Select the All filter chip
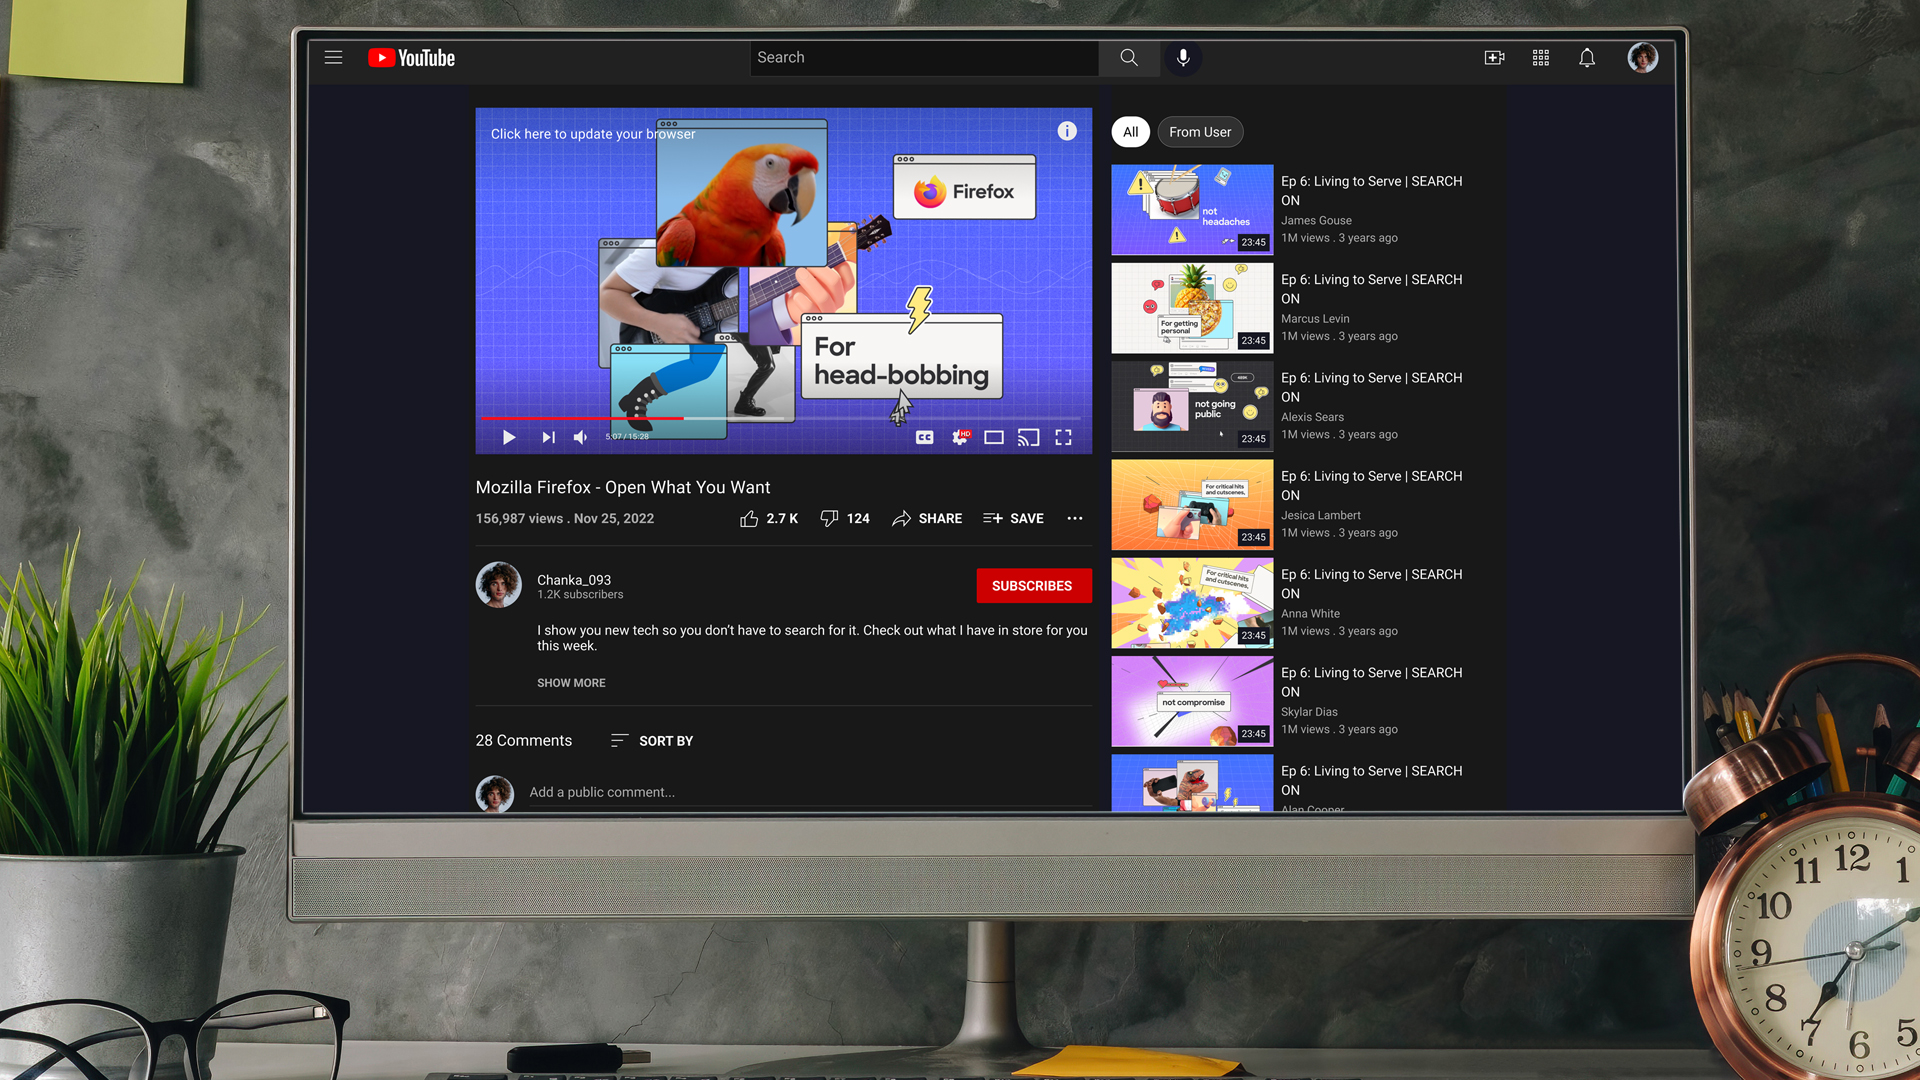Viewport: 1920px width, 1080px height. (x=1130, y=132)
